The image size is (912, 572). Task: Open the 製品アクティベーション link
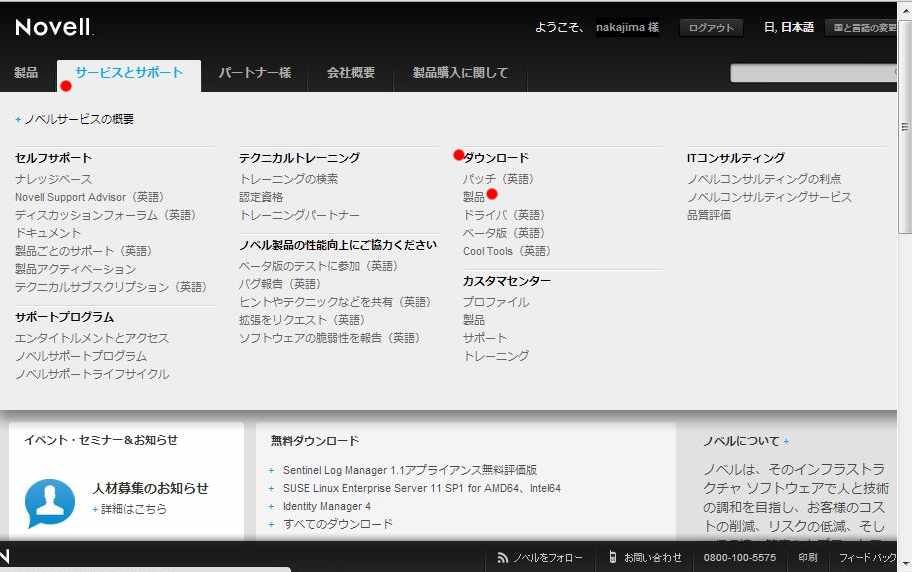click(x=76, y=269)
